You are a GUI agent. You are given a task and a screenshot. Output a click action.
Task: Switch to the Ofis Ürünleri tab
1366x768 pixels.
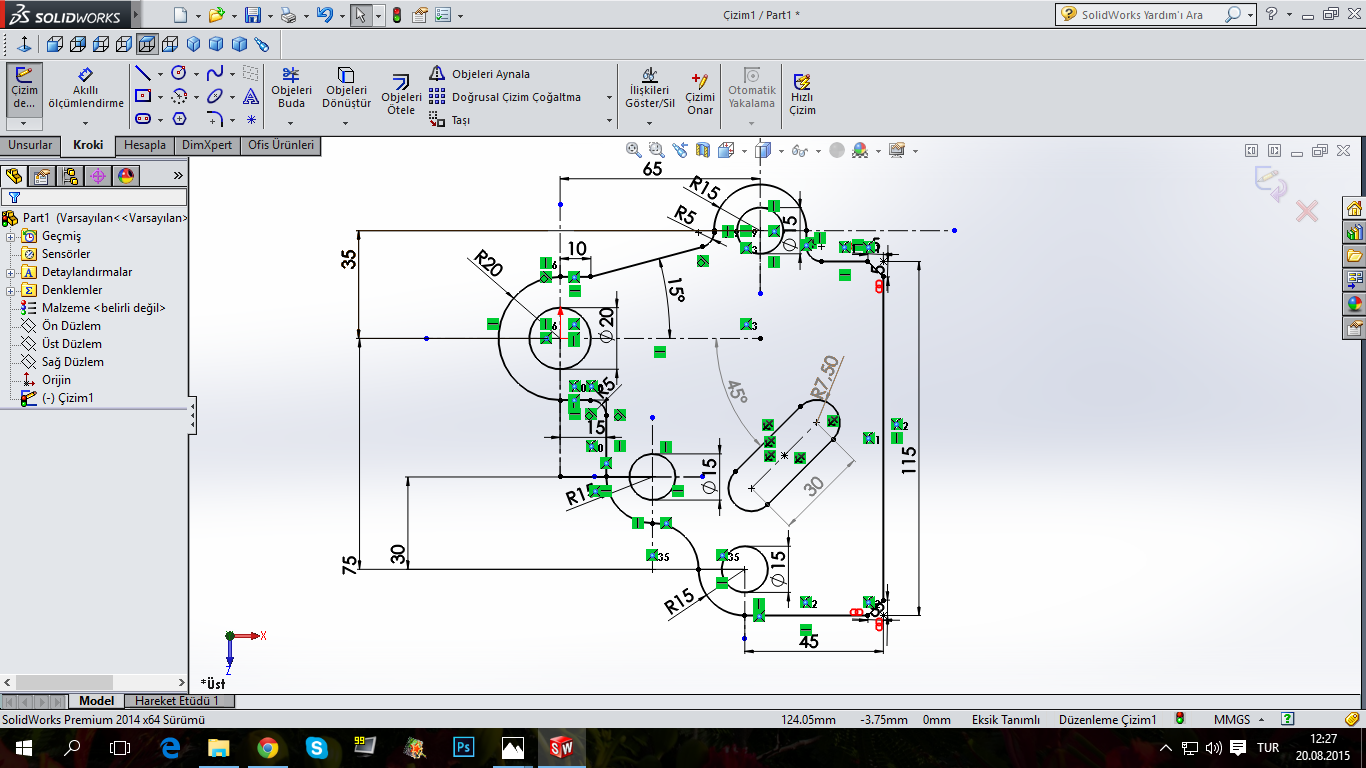point(281,145)
